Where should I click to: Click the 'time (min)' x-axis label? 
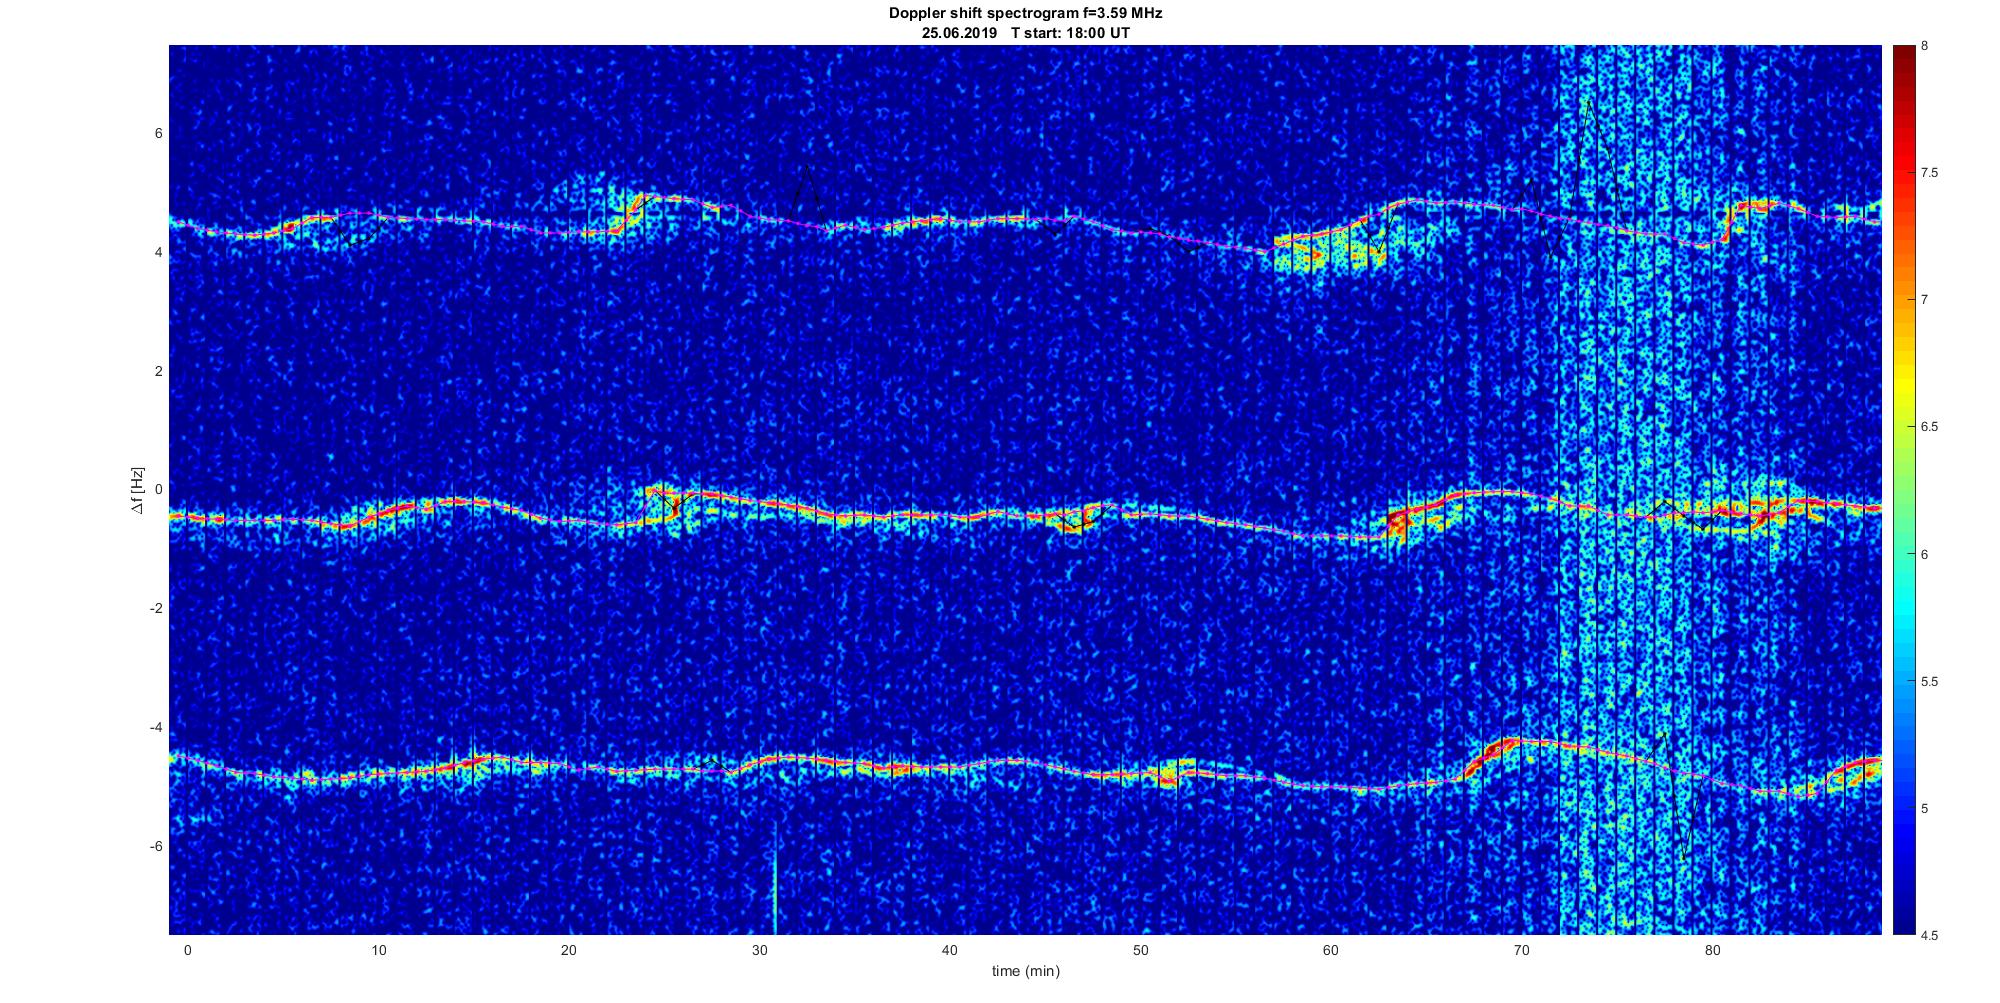(1025, 971)
